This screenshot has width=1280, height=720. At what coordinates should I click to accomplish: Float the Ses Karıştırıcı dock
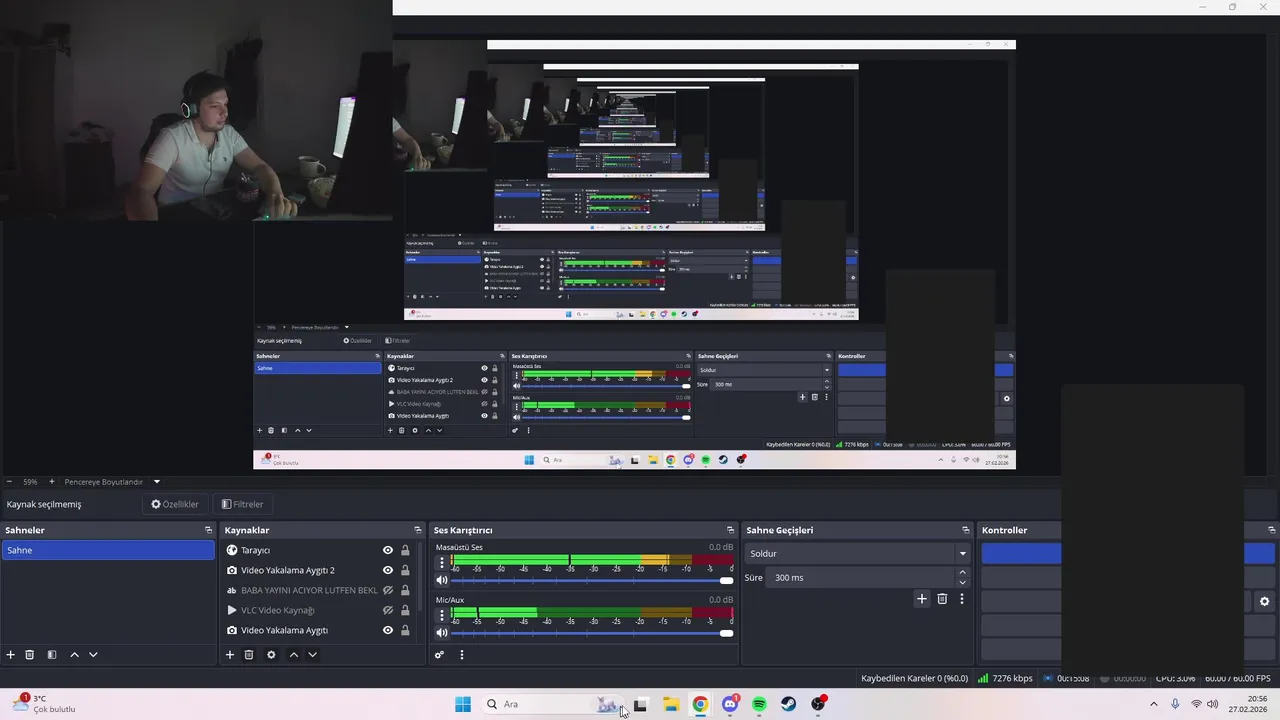pyautogui.click(x=730, y=530)
